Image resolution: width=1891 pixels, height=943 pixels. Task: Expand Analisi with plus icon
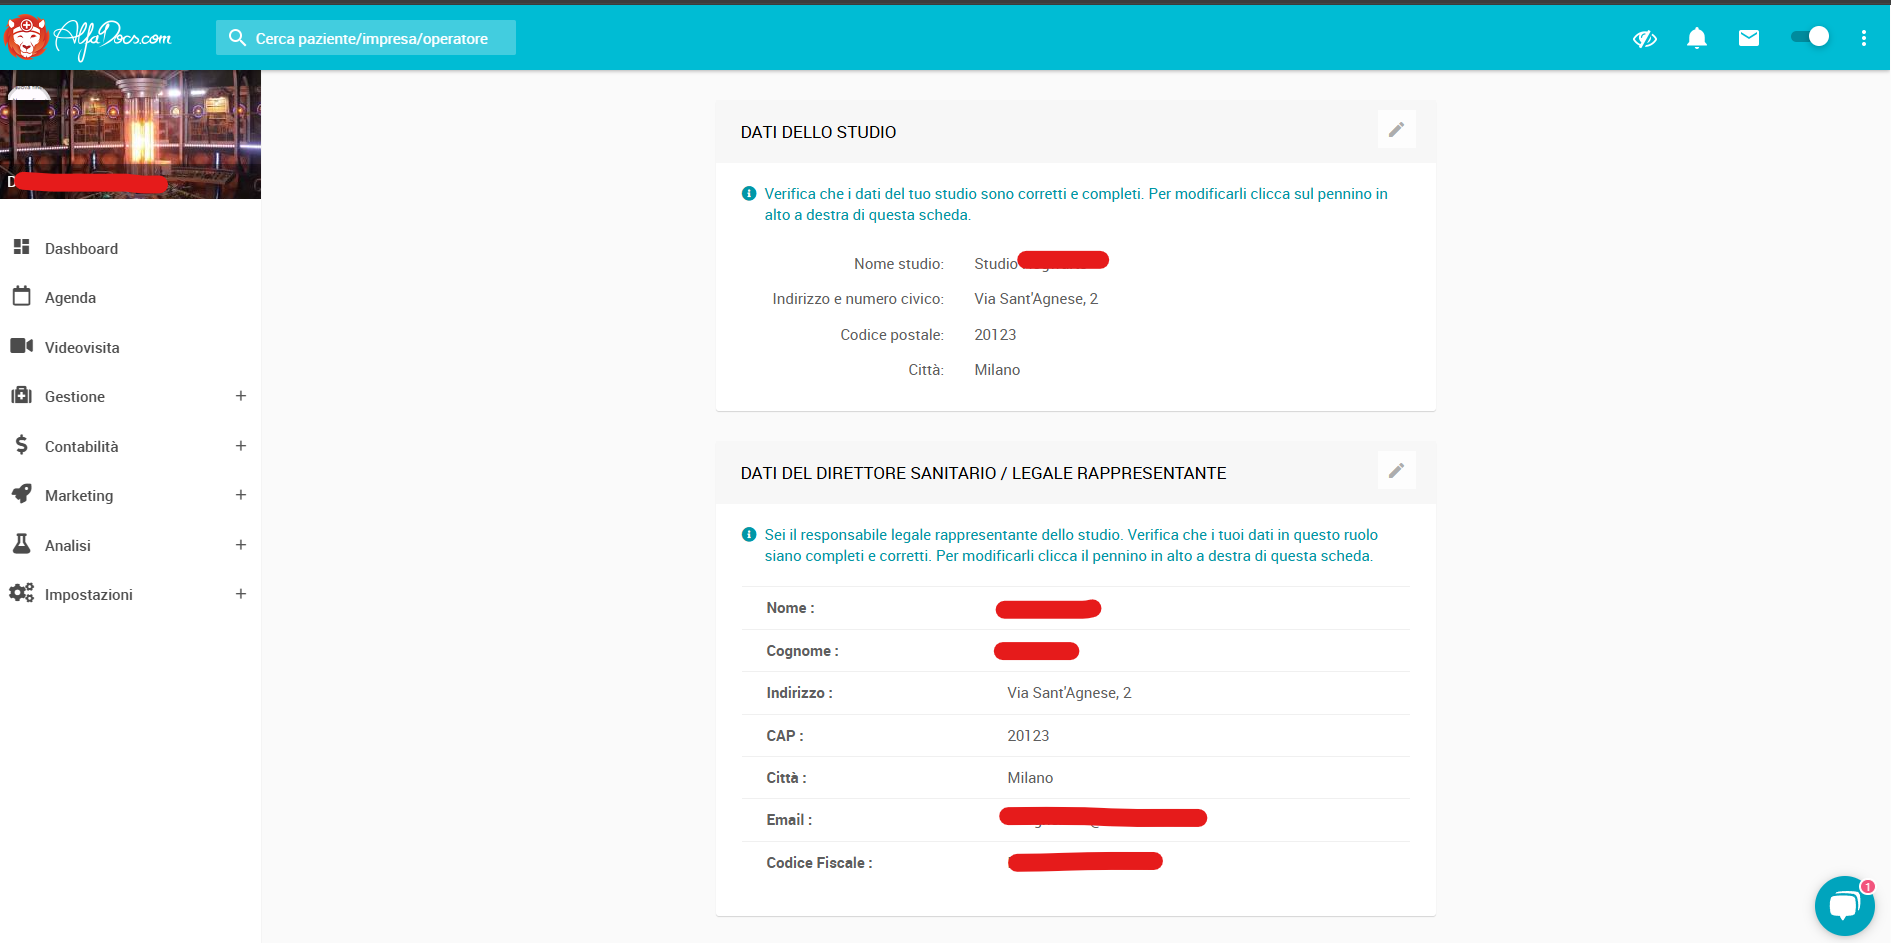[x=241, y=545]
